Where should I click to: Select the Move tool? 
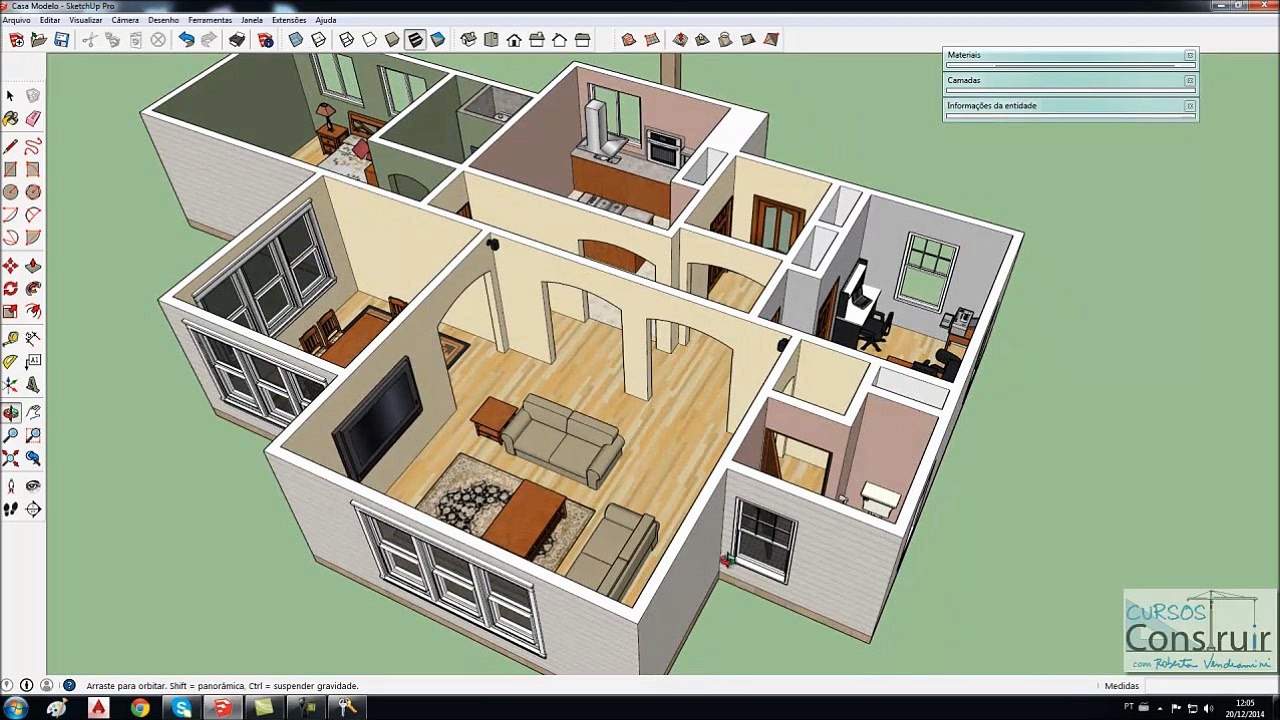point(10,266)
